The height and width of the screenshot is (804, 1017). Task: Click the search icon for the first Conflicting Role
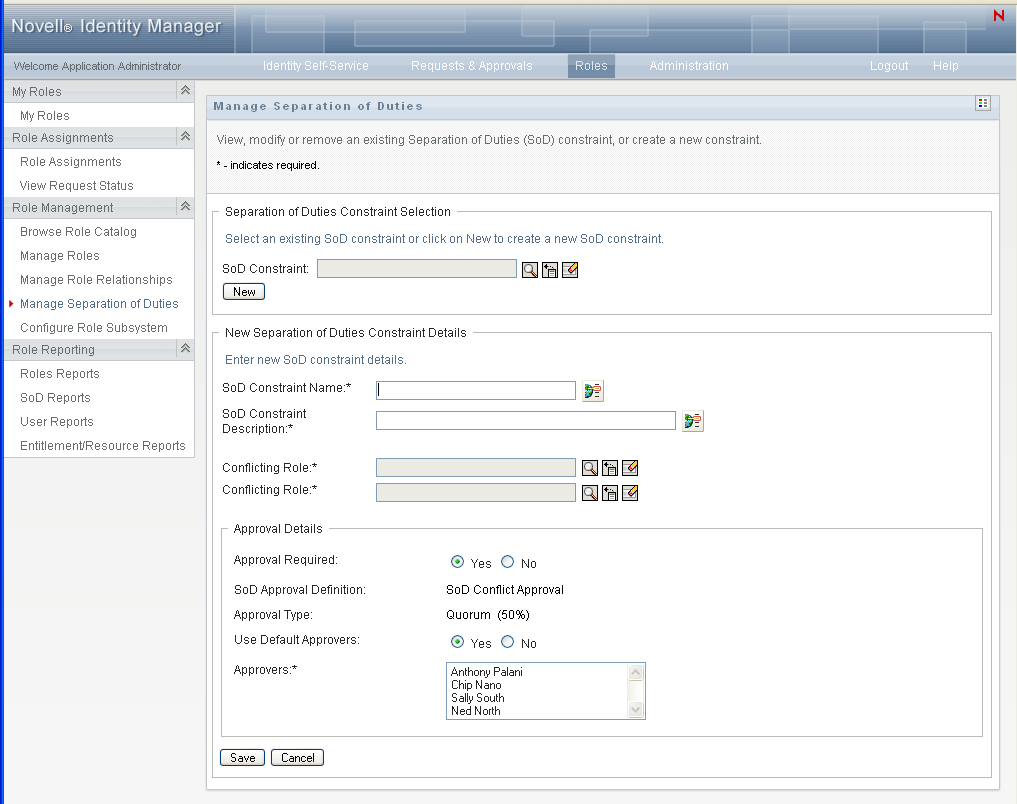pos(590,467)
